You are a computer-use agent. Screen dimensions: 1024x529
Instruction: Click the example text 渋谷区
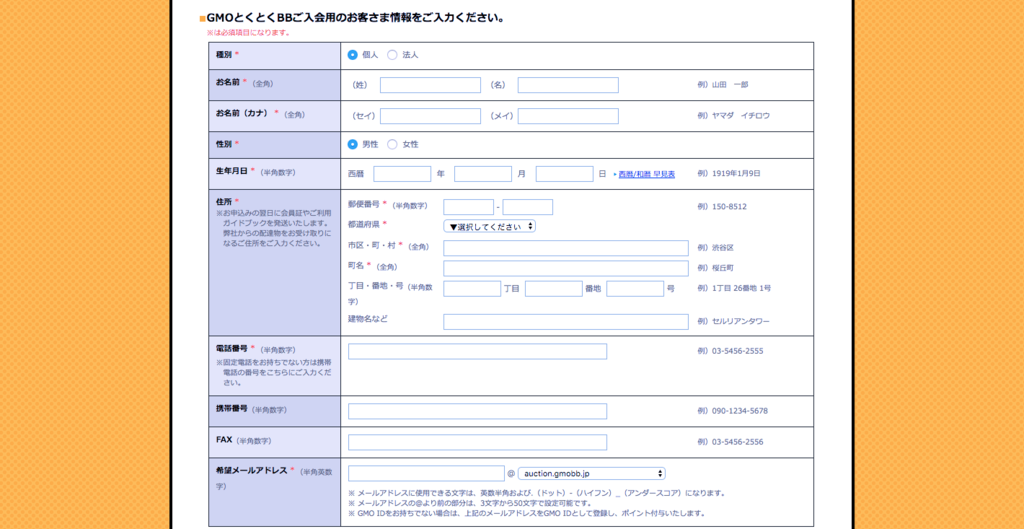click(x=723, y=248)
